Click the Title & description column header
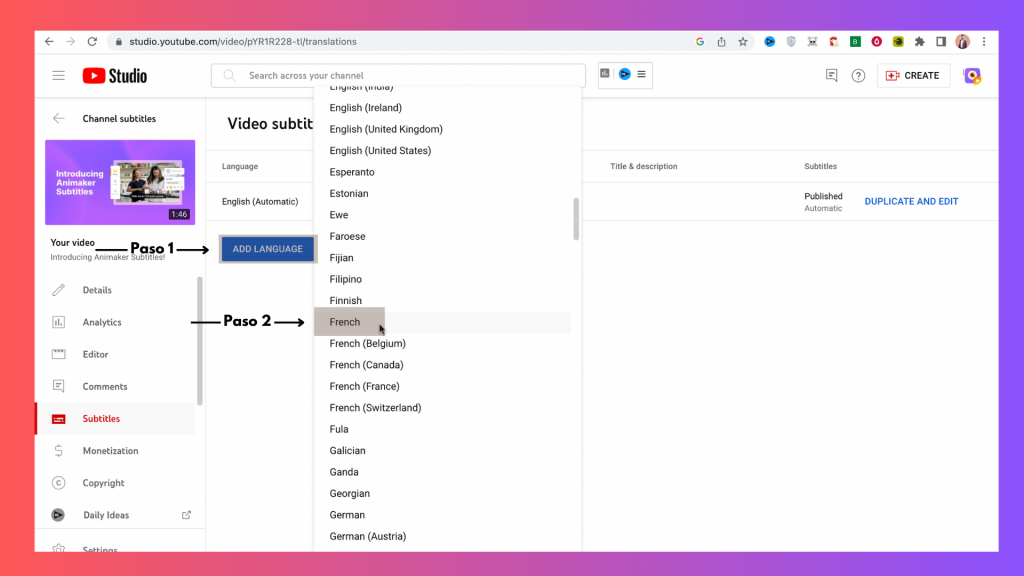The height and width of the screenshot is (576, 1024). (643, 167)
